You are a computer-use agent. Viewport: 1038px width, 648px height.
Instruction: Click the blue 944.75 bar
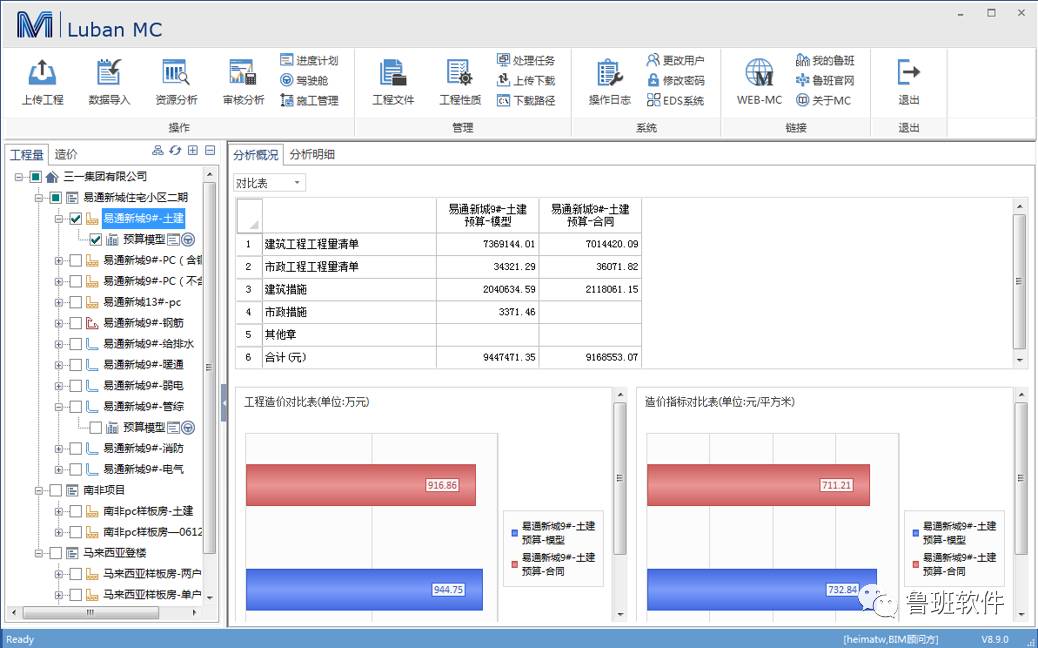pos(364,589)
